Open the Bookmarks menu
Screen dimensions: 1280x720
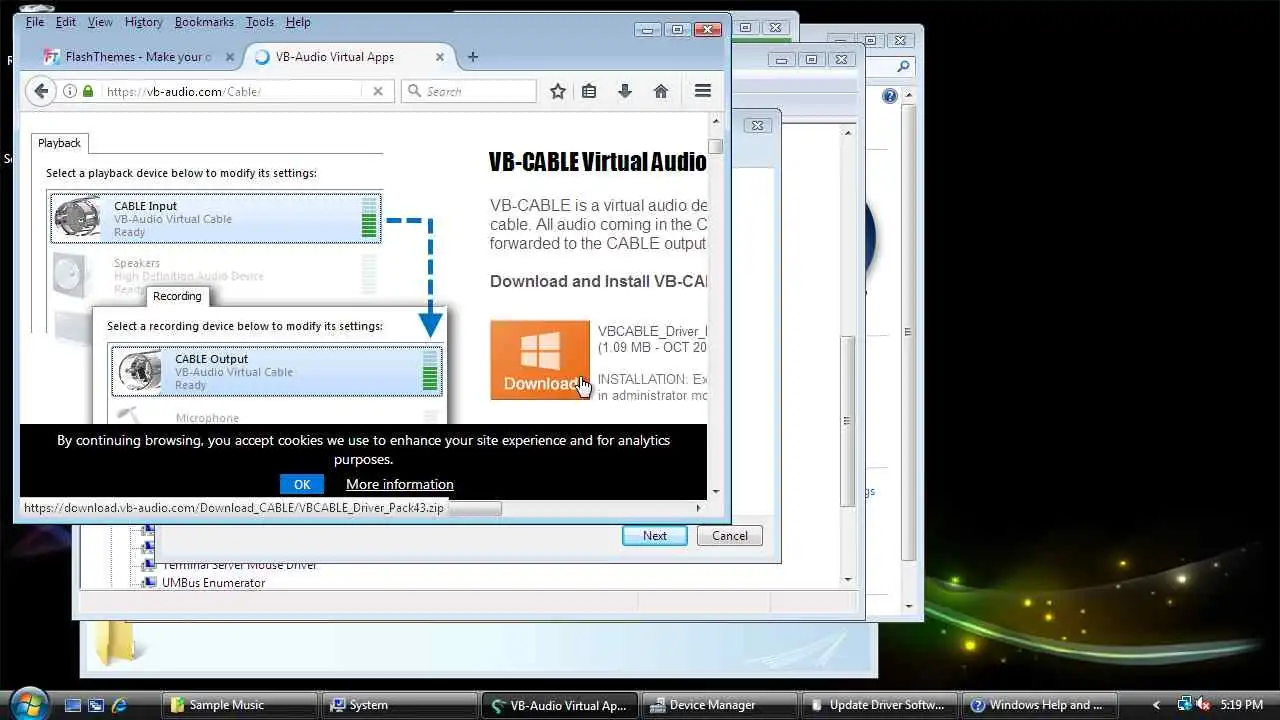(x=204, y=22)
